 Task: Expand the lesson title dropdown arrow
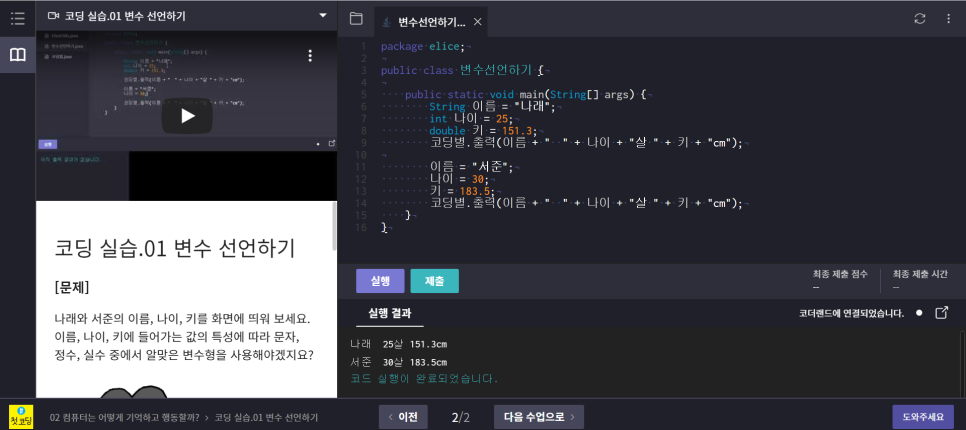click(x=323, y=16)
